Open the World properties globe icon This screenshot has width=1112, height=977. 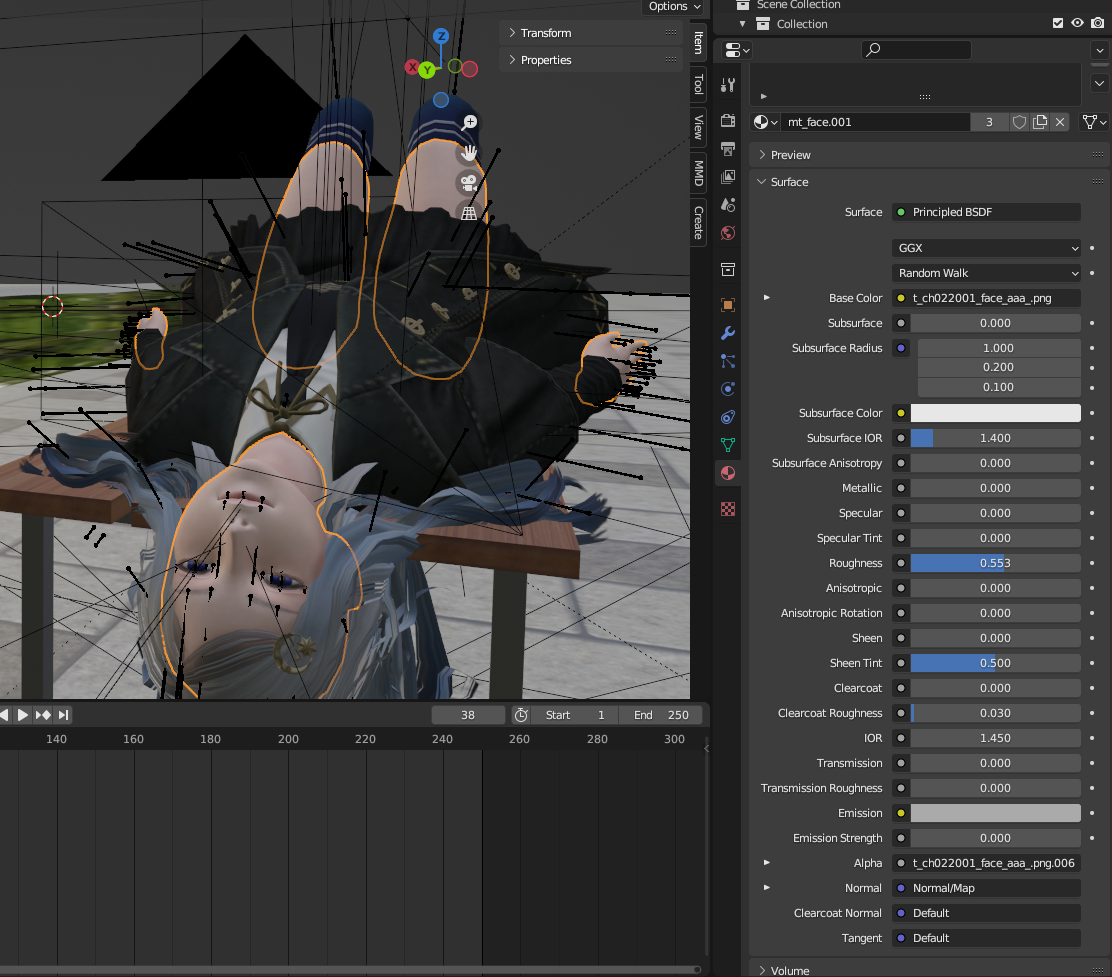point(728,233)
